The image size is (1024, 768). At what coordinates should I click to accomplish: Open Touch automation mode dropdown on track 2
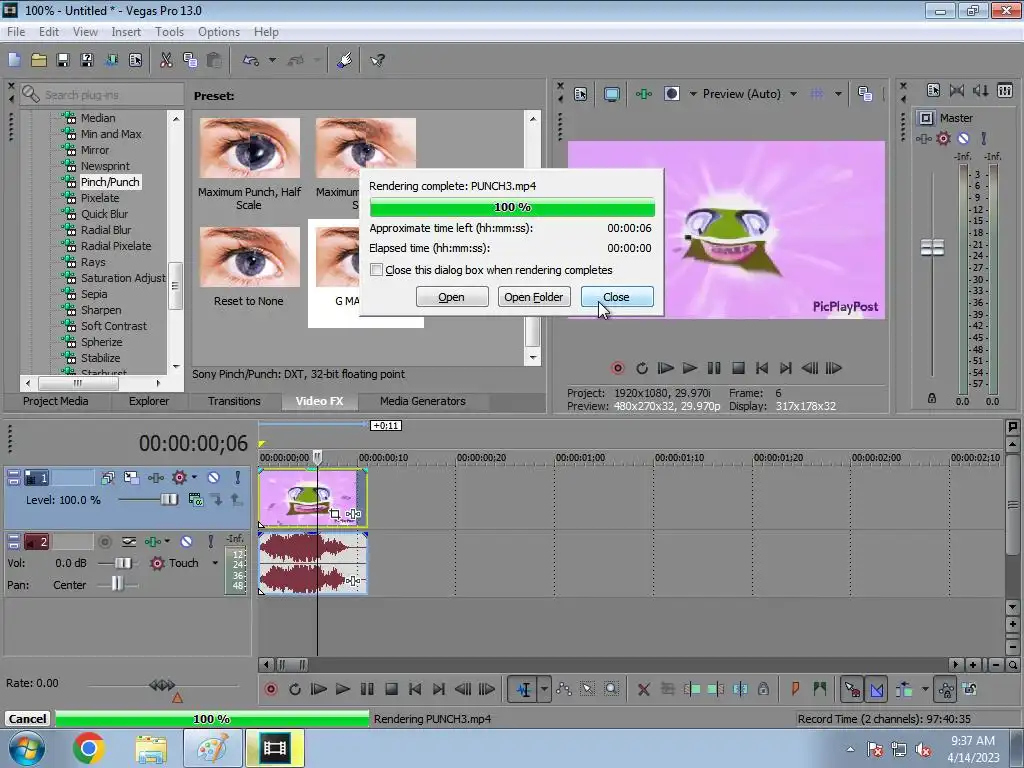point(215,563)
